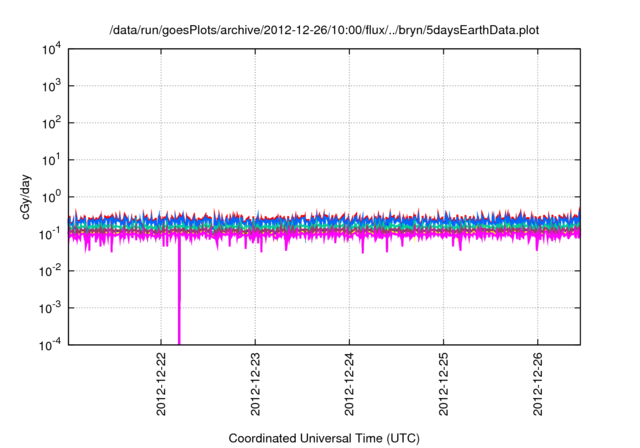Click the plot title file path
Viewport: 640px width, 448px height.
[324, 30]
